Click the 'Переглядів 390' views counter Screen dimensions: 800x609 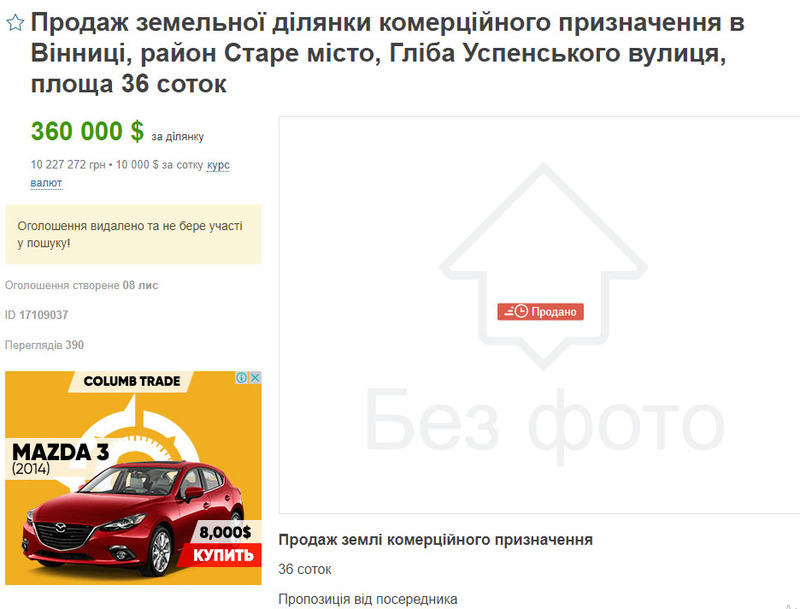[44, 345]
